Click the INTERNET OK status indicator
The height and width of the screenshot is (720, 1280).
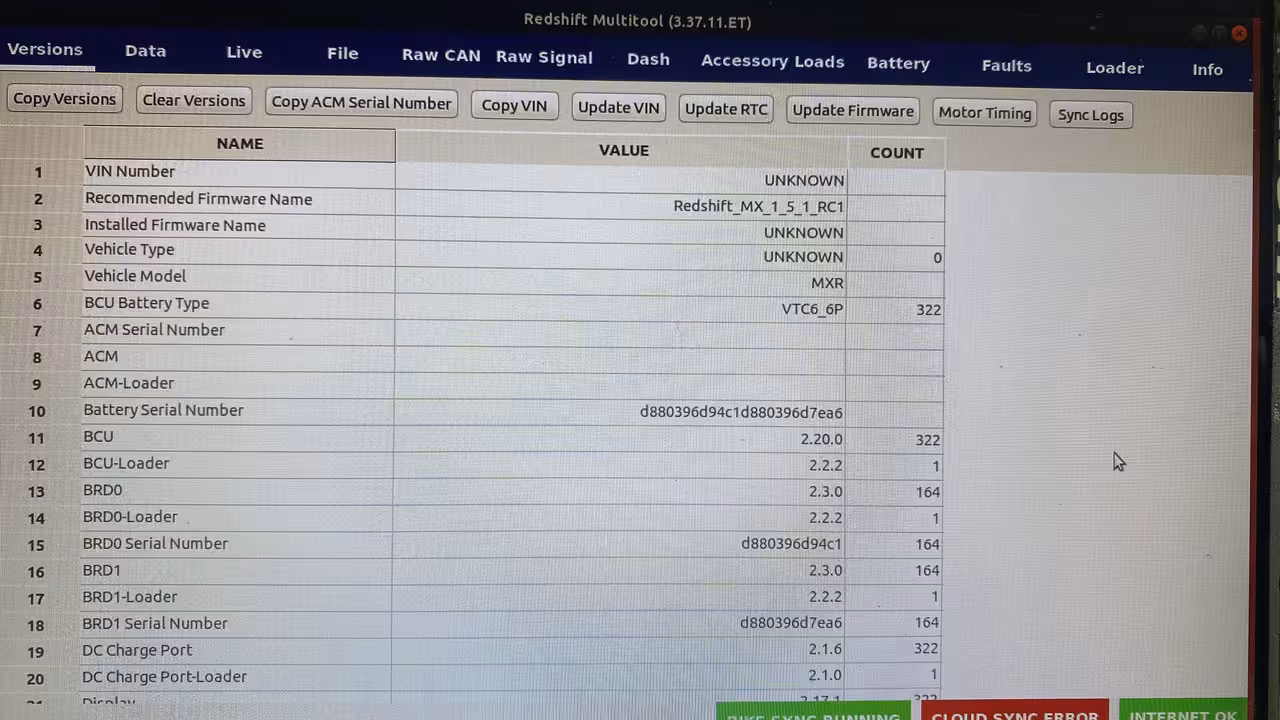[1183, 710]
